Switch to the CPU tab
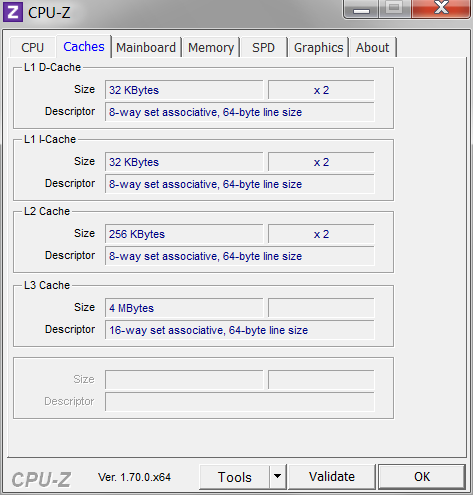This screenshot has width=473, height=495. [32, 47]
